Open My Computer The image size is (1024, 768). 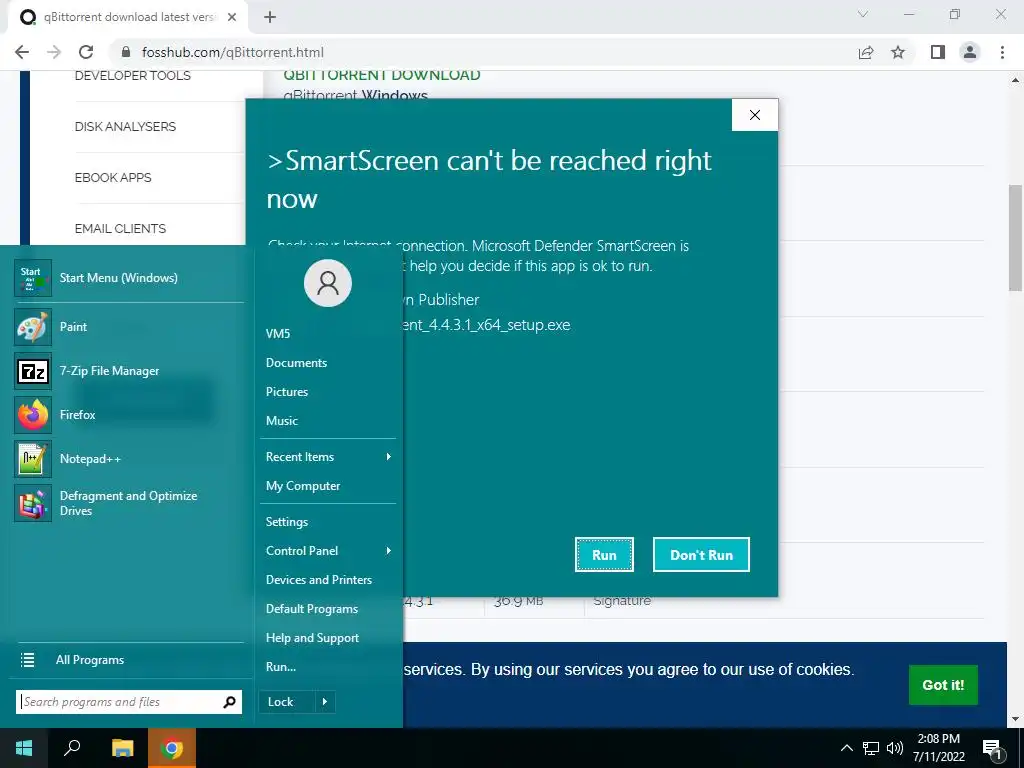click(x=303, y=486)
